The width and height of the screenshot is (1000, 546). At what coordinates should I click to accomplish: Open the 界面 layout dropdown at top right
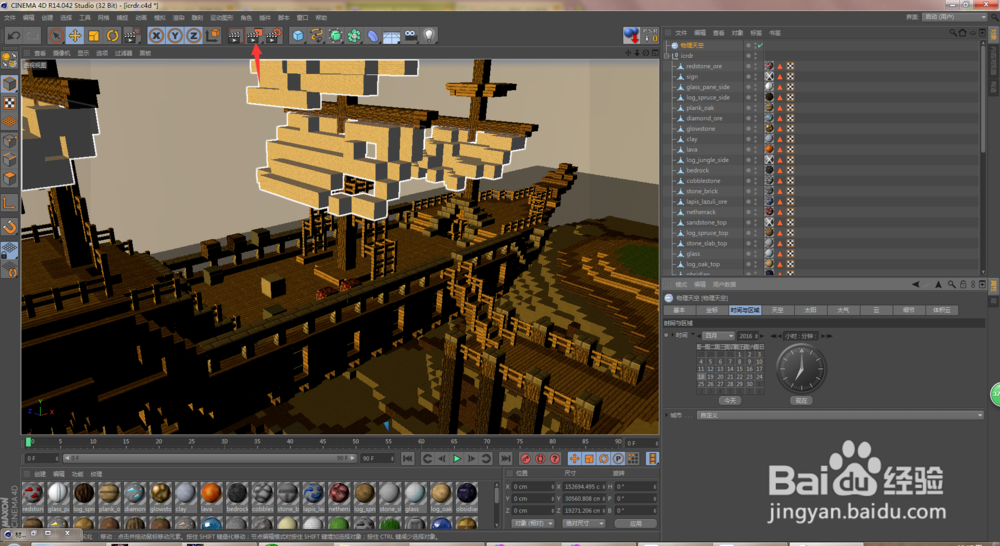click(x=955, y=17)
